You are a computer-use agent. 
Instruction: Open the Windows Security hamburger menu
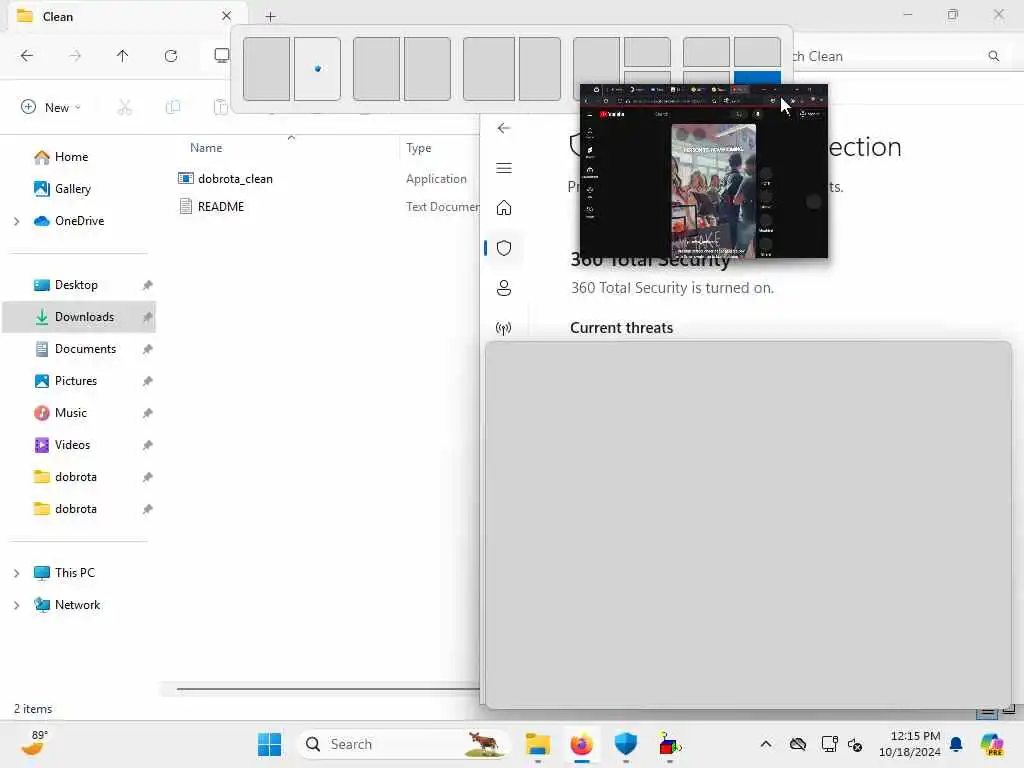(504, 168)
